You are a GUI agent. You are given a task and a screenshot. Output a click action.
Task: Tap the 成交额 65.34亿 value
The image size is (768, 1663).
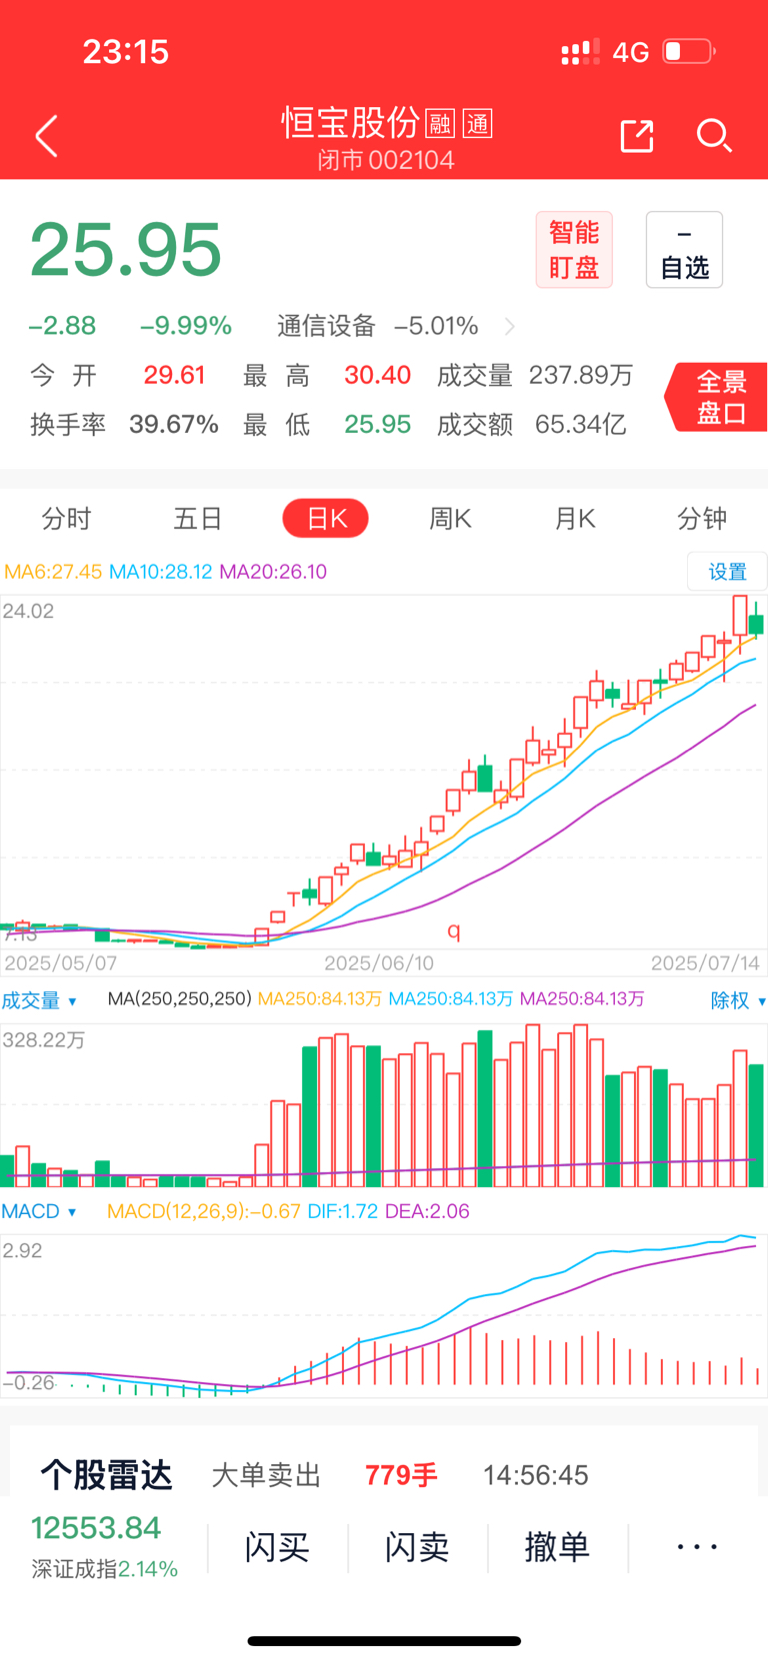coord(580,424)
